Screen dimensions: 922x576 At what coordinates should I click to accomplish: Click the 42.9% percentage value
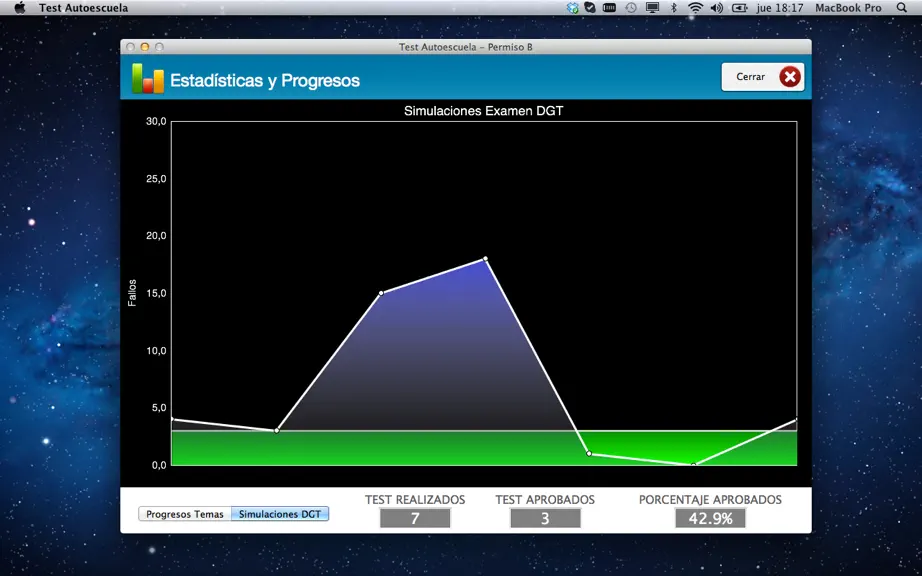tap(710, 518)
